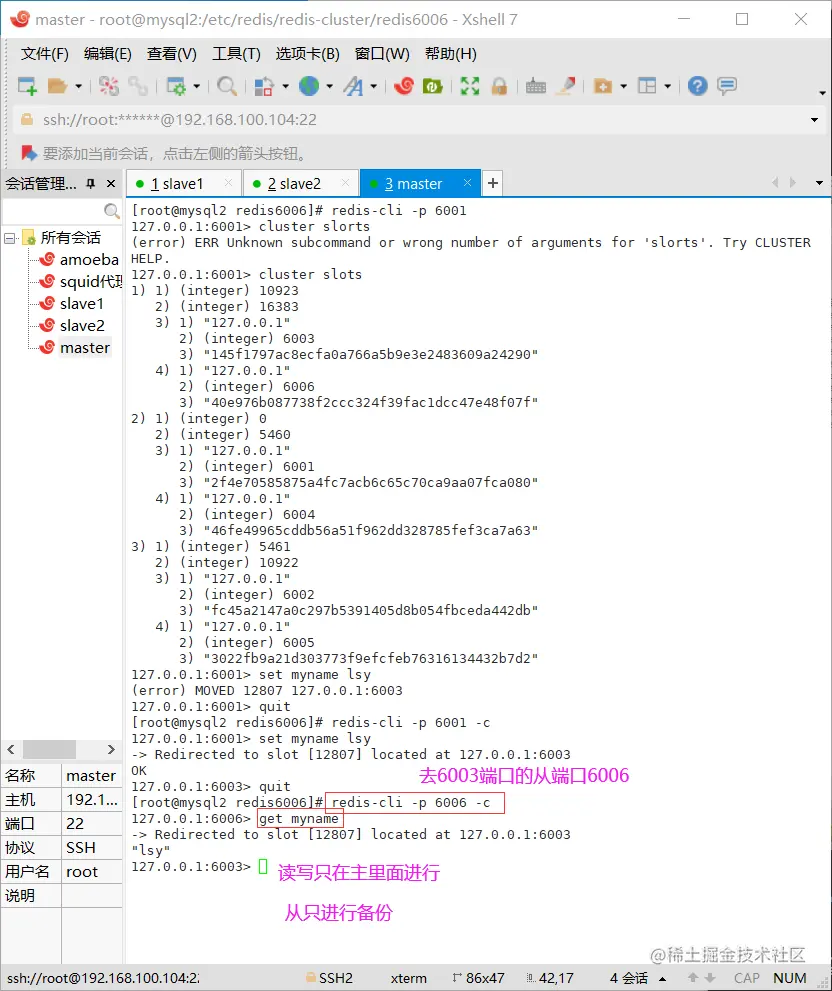This screenshot has height=991, width=832.
Task: Select amoeba session in tree
Action: pos(89,260)
